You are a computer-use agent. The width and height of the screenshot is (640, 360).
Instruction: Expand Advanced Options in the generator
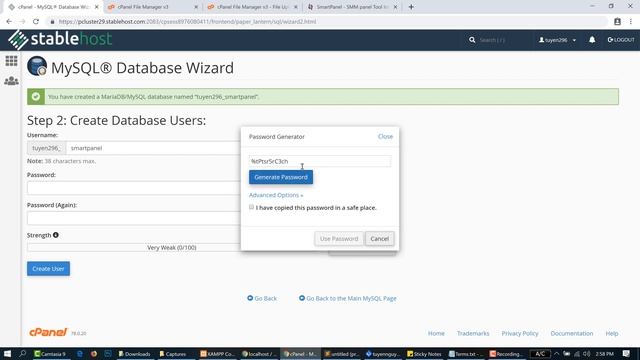click(x=276, y=195)
